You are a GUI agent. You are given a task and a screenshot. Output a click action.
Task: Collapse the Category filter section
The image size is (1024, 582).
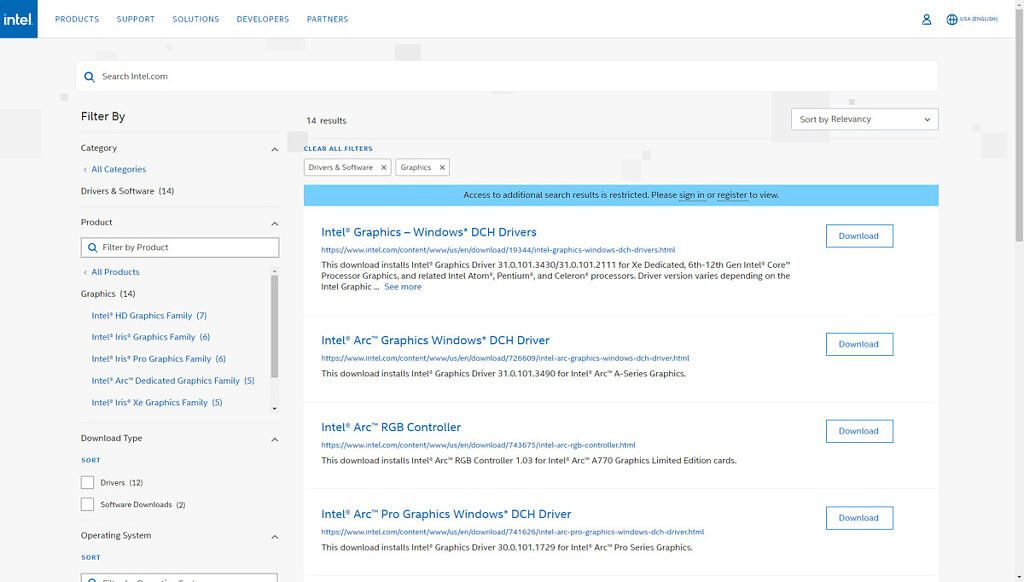tap(275, 149)
